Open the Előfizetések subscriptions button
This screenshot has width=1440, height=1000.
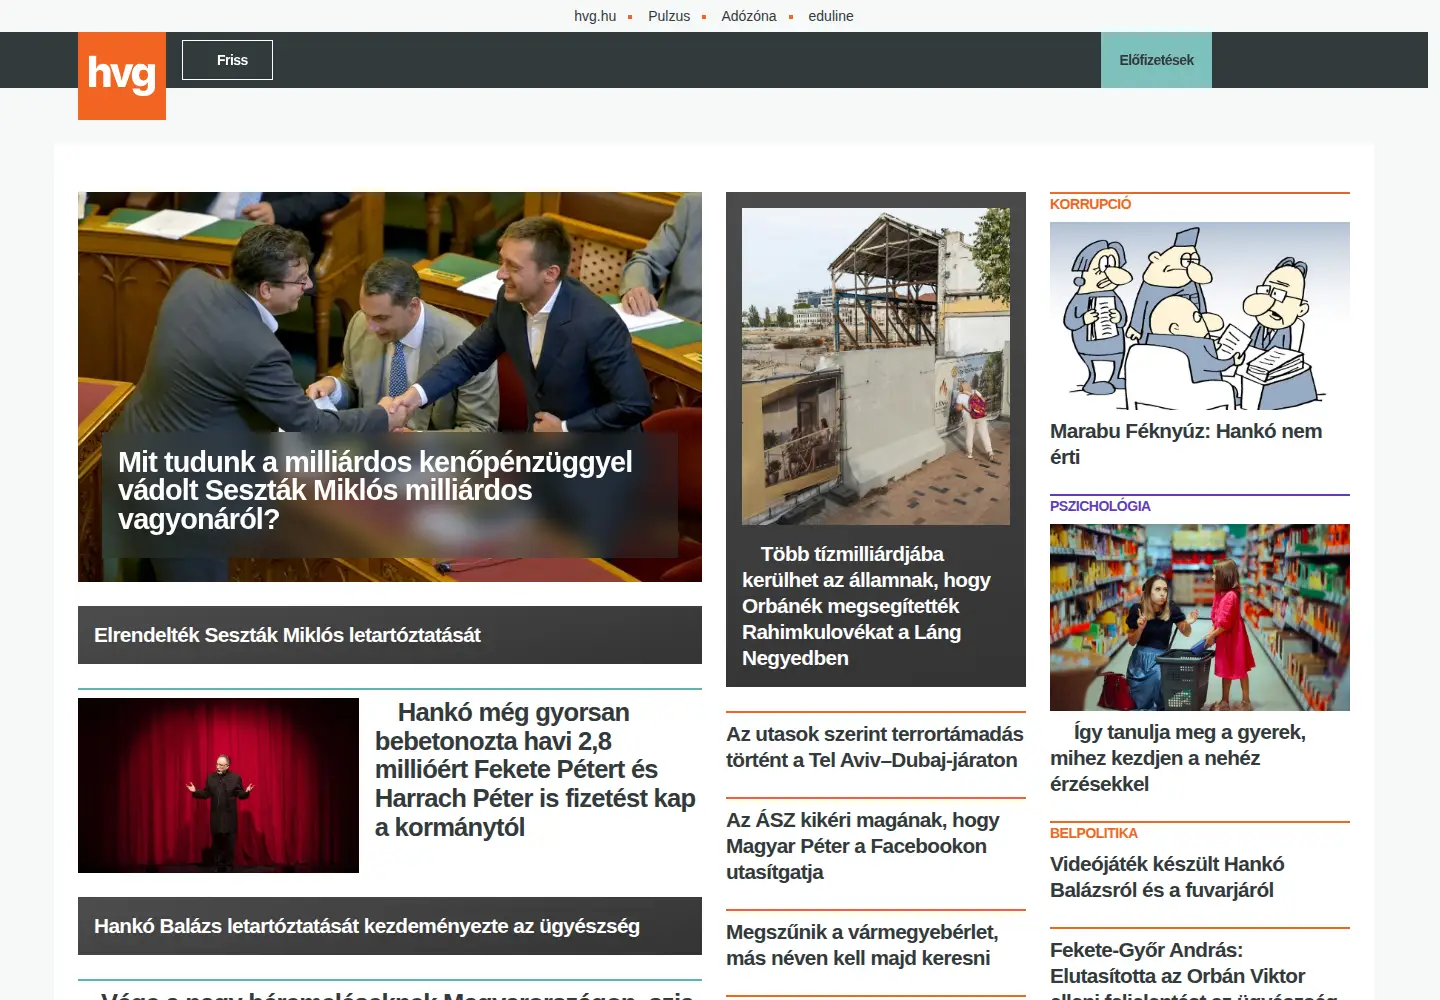pyautogui.click(x=1156, y=60)
